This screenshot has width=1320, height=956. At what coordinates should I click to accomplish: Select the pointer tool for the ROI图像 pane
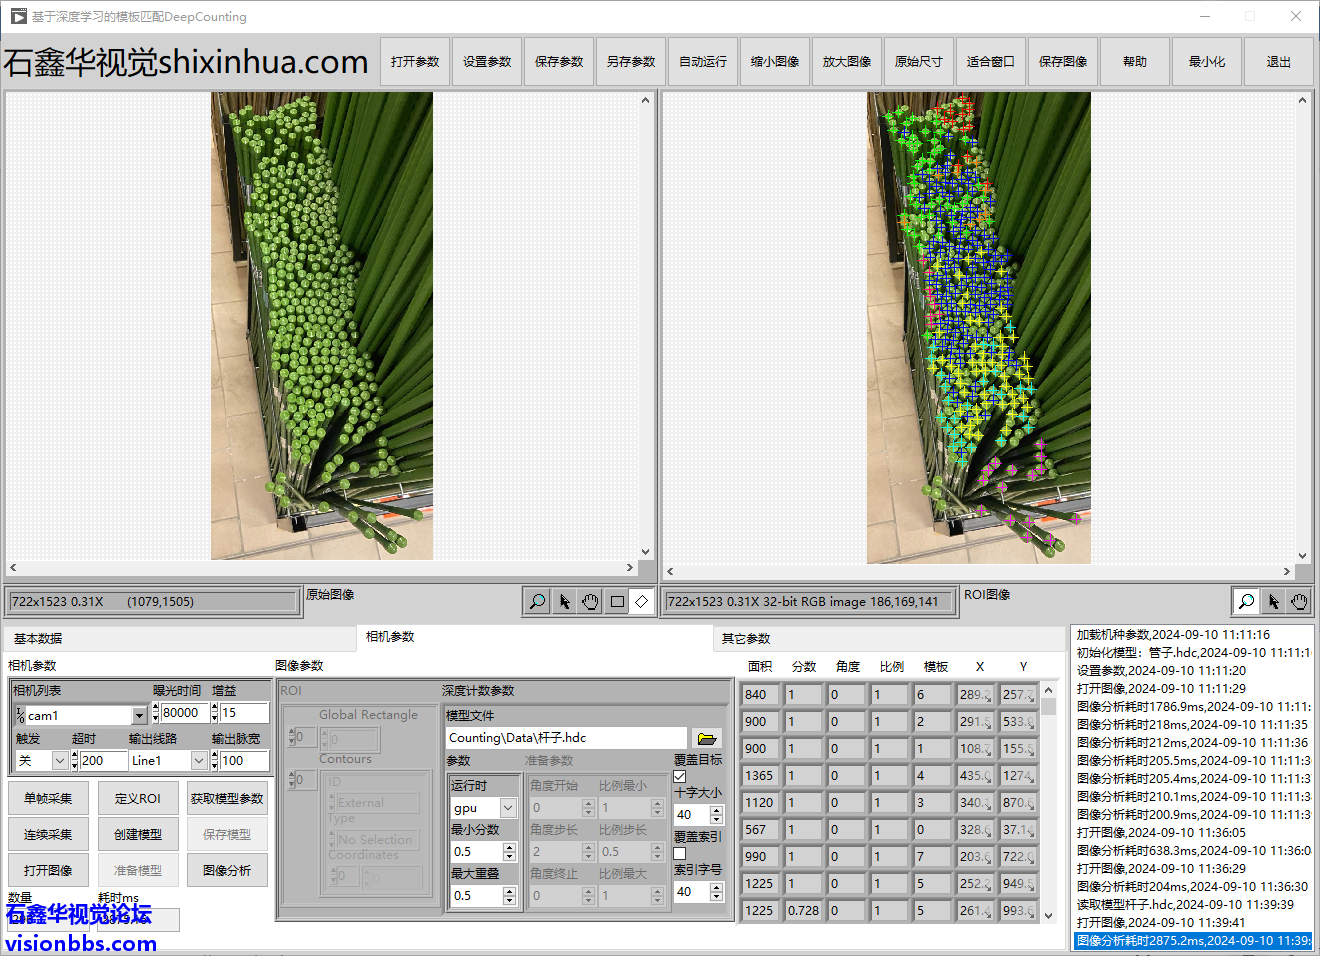click(x=1273, y=601)
